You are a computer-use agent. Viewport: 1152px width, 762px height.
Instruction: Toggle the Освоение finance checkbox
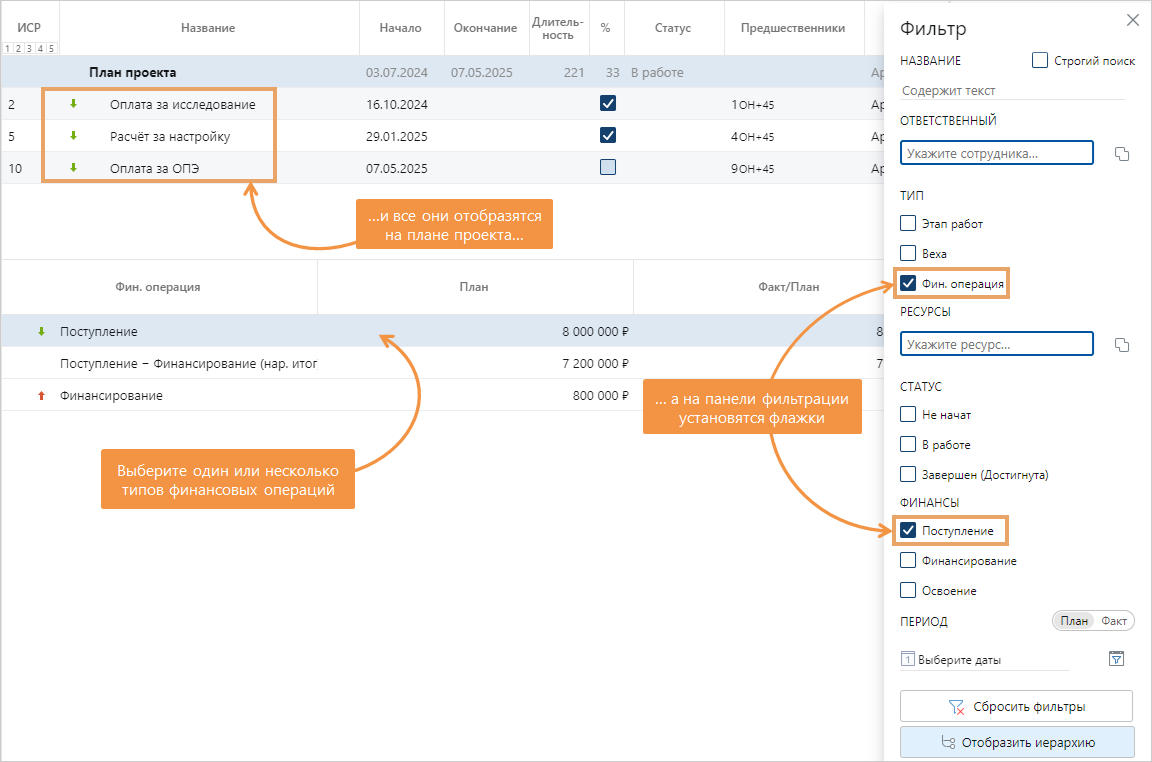click(x=908, y=591)
